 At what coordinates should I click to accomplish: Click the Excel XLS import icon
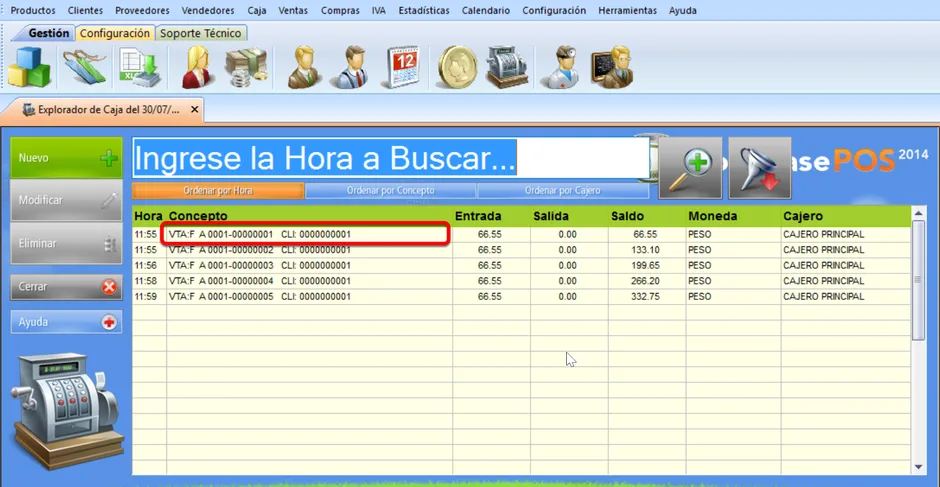coord(140,68)
